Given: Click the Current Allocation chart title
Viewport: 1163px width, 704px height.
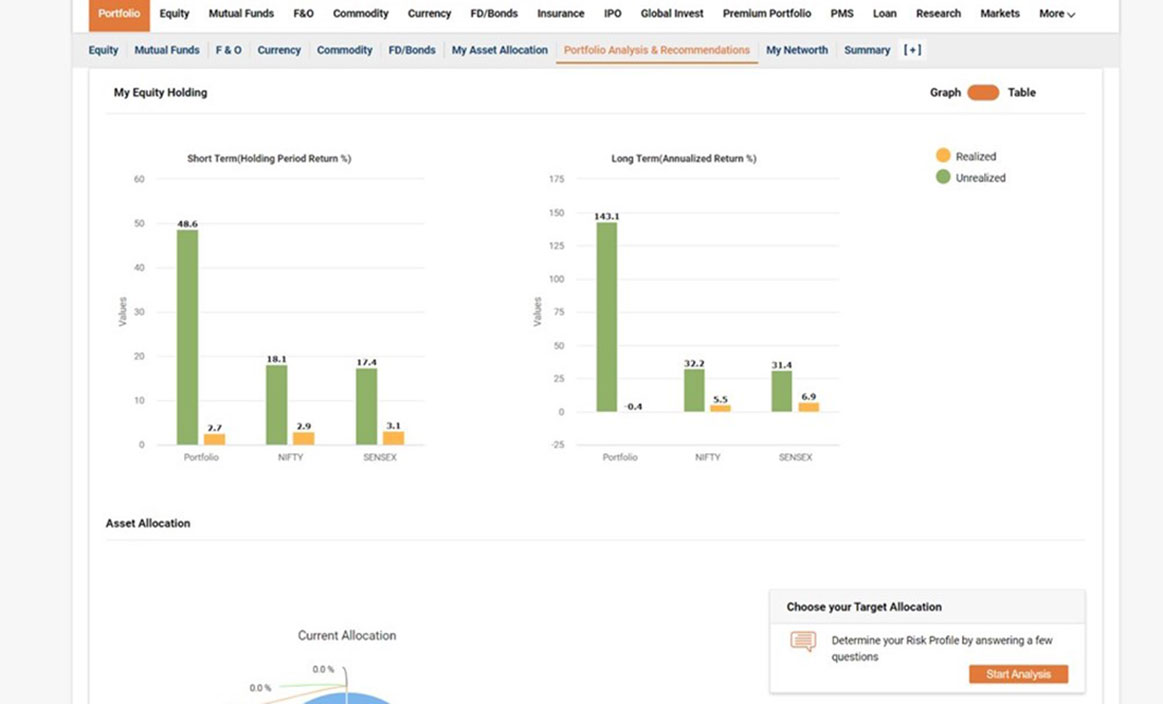Looking at the screenshot, I should point(347,636).
